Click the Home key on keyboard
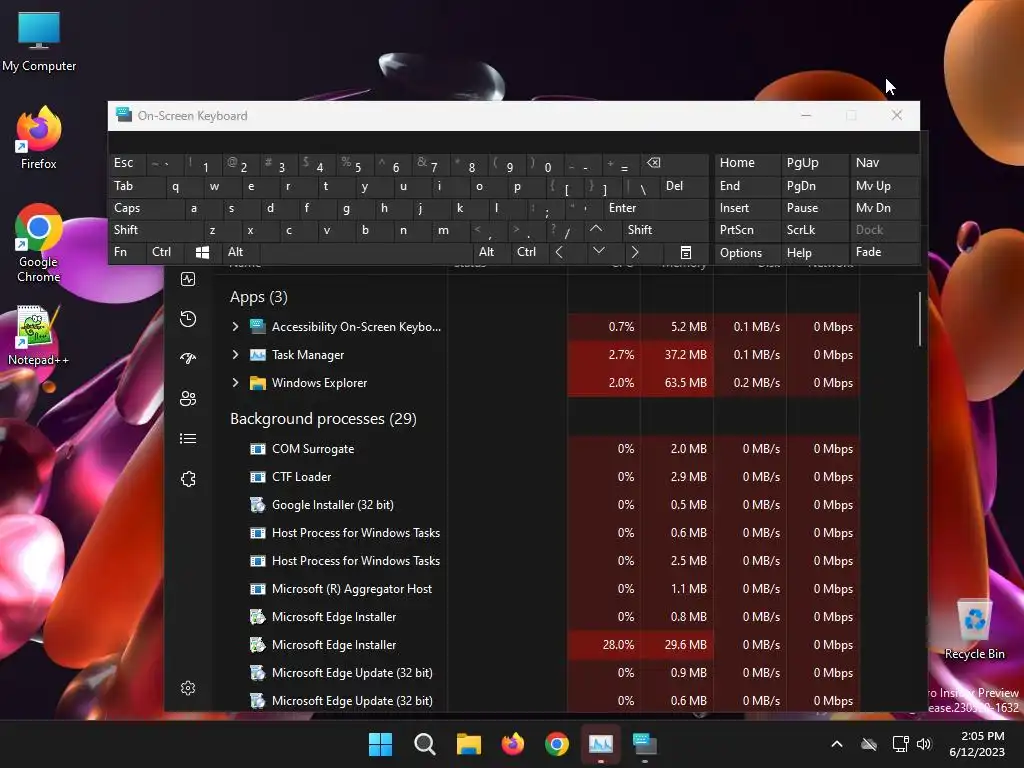The width and height of the screenshot is (1024, 768). 747,163
